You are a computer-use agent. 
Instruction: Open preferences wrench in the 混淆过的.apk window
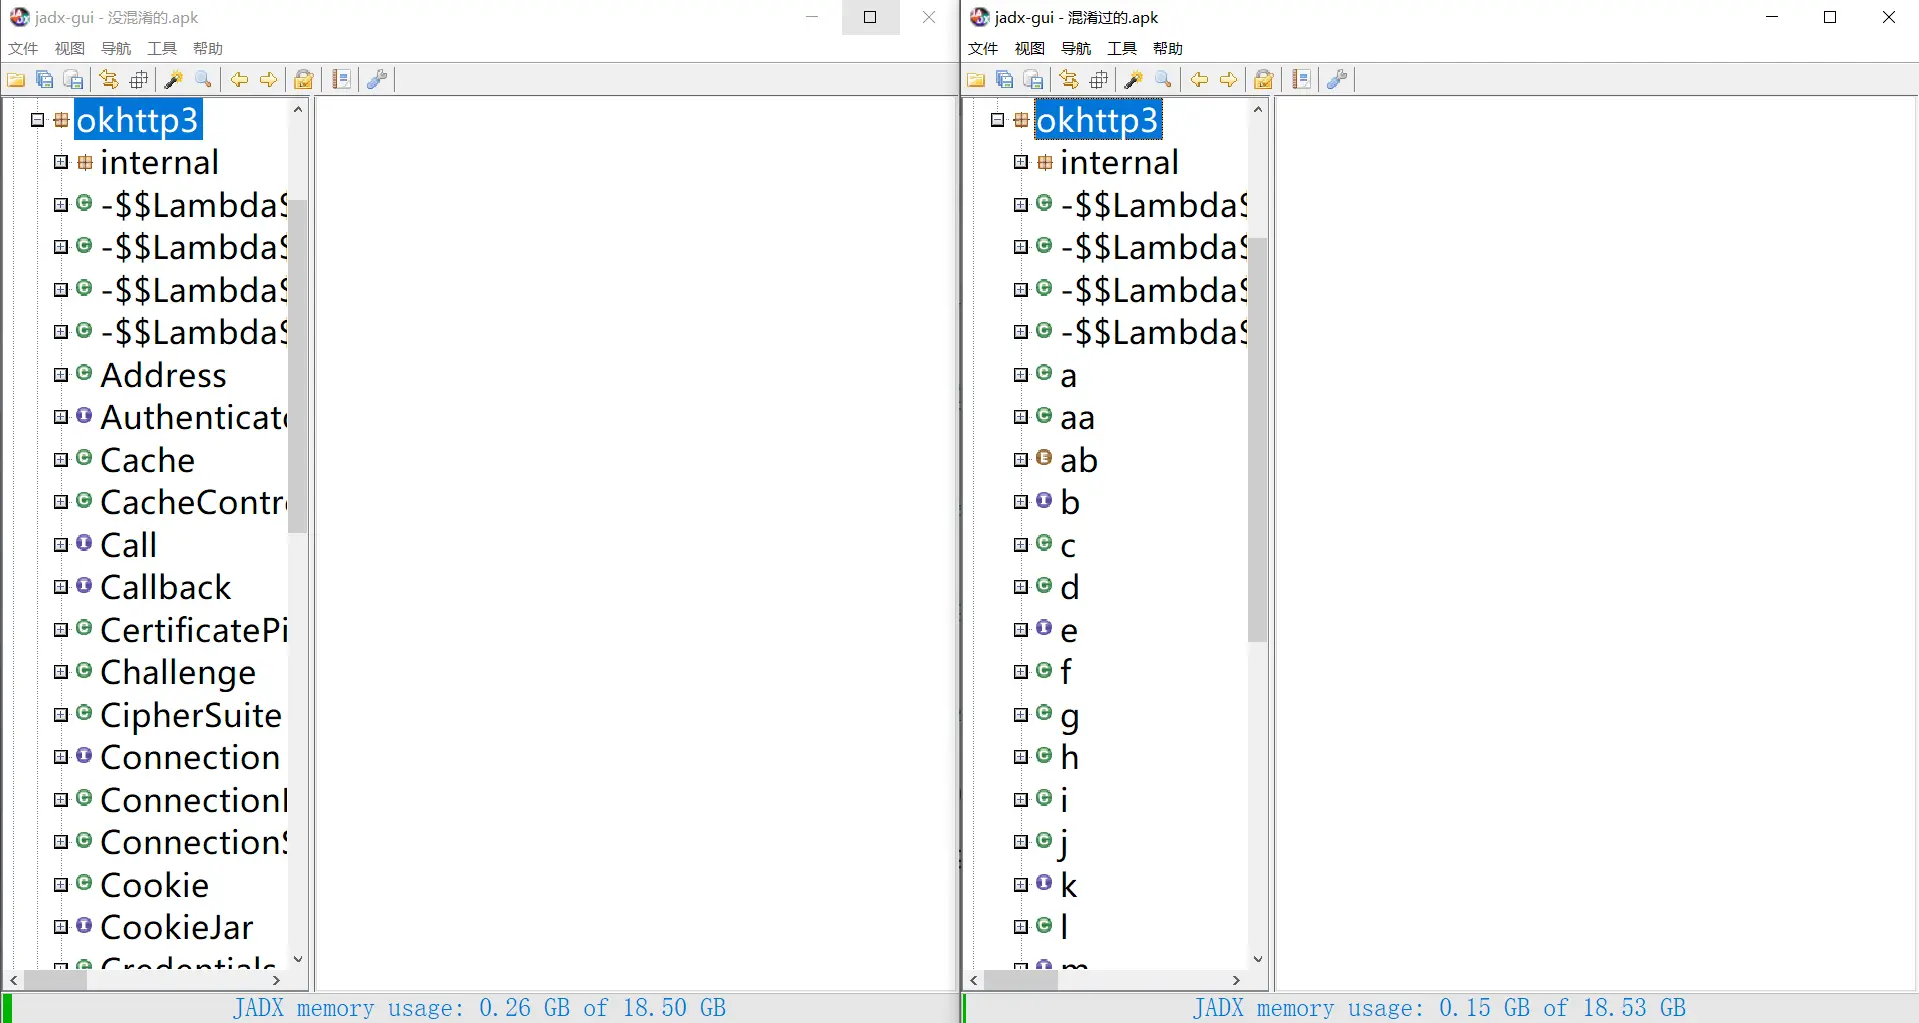[x=1337, y=80]
